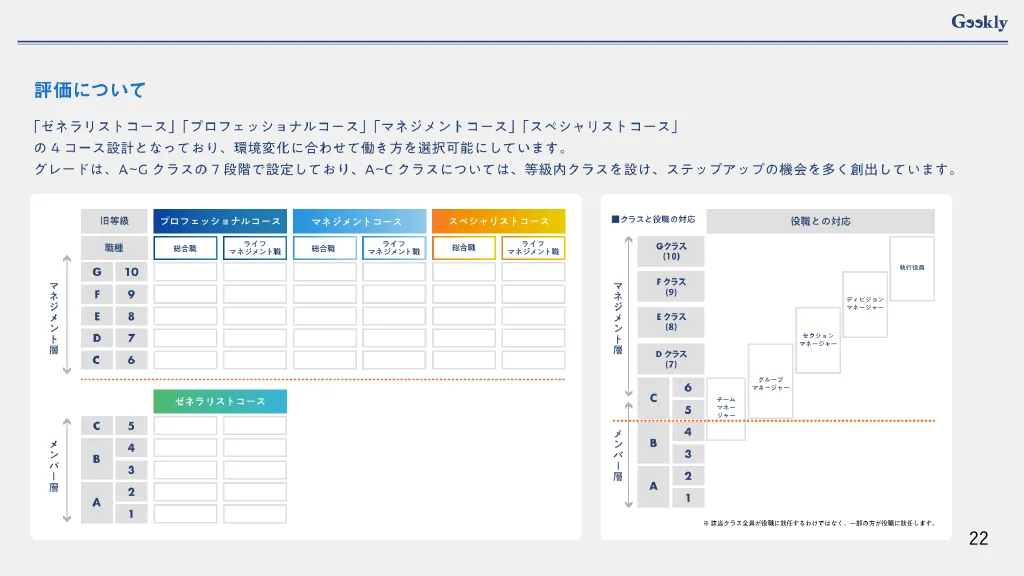Select the blue マネジメントコース header
Viewport: 1024px width, 576px height.
(x=359, y=221)
